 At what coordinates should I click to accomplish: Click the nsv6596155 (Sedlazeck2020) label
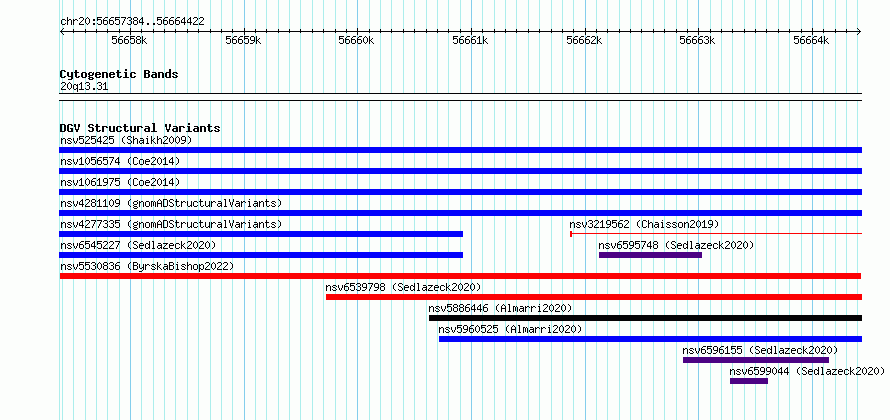point(760,350)
